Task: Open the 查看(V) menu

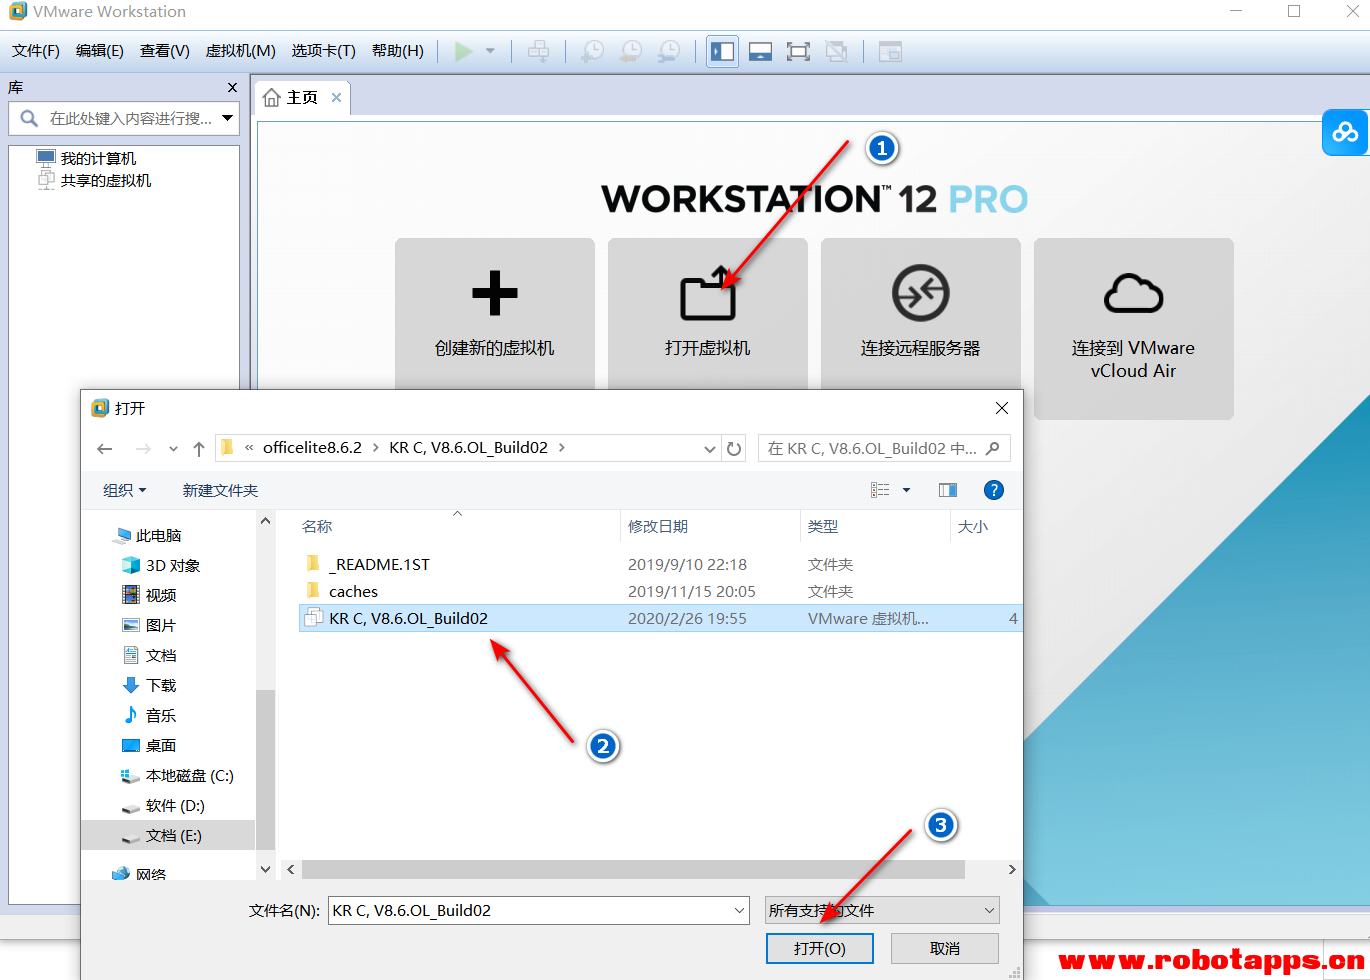Action: pyautogui.click(x=165, y=51)
